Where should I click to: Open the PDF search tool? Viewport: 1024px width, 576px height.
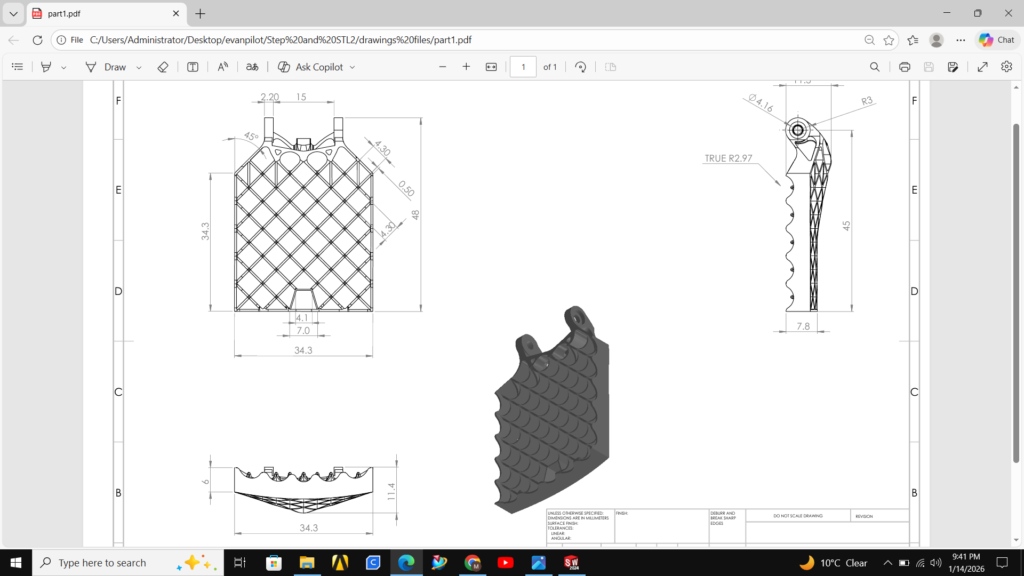click(875, 67)
